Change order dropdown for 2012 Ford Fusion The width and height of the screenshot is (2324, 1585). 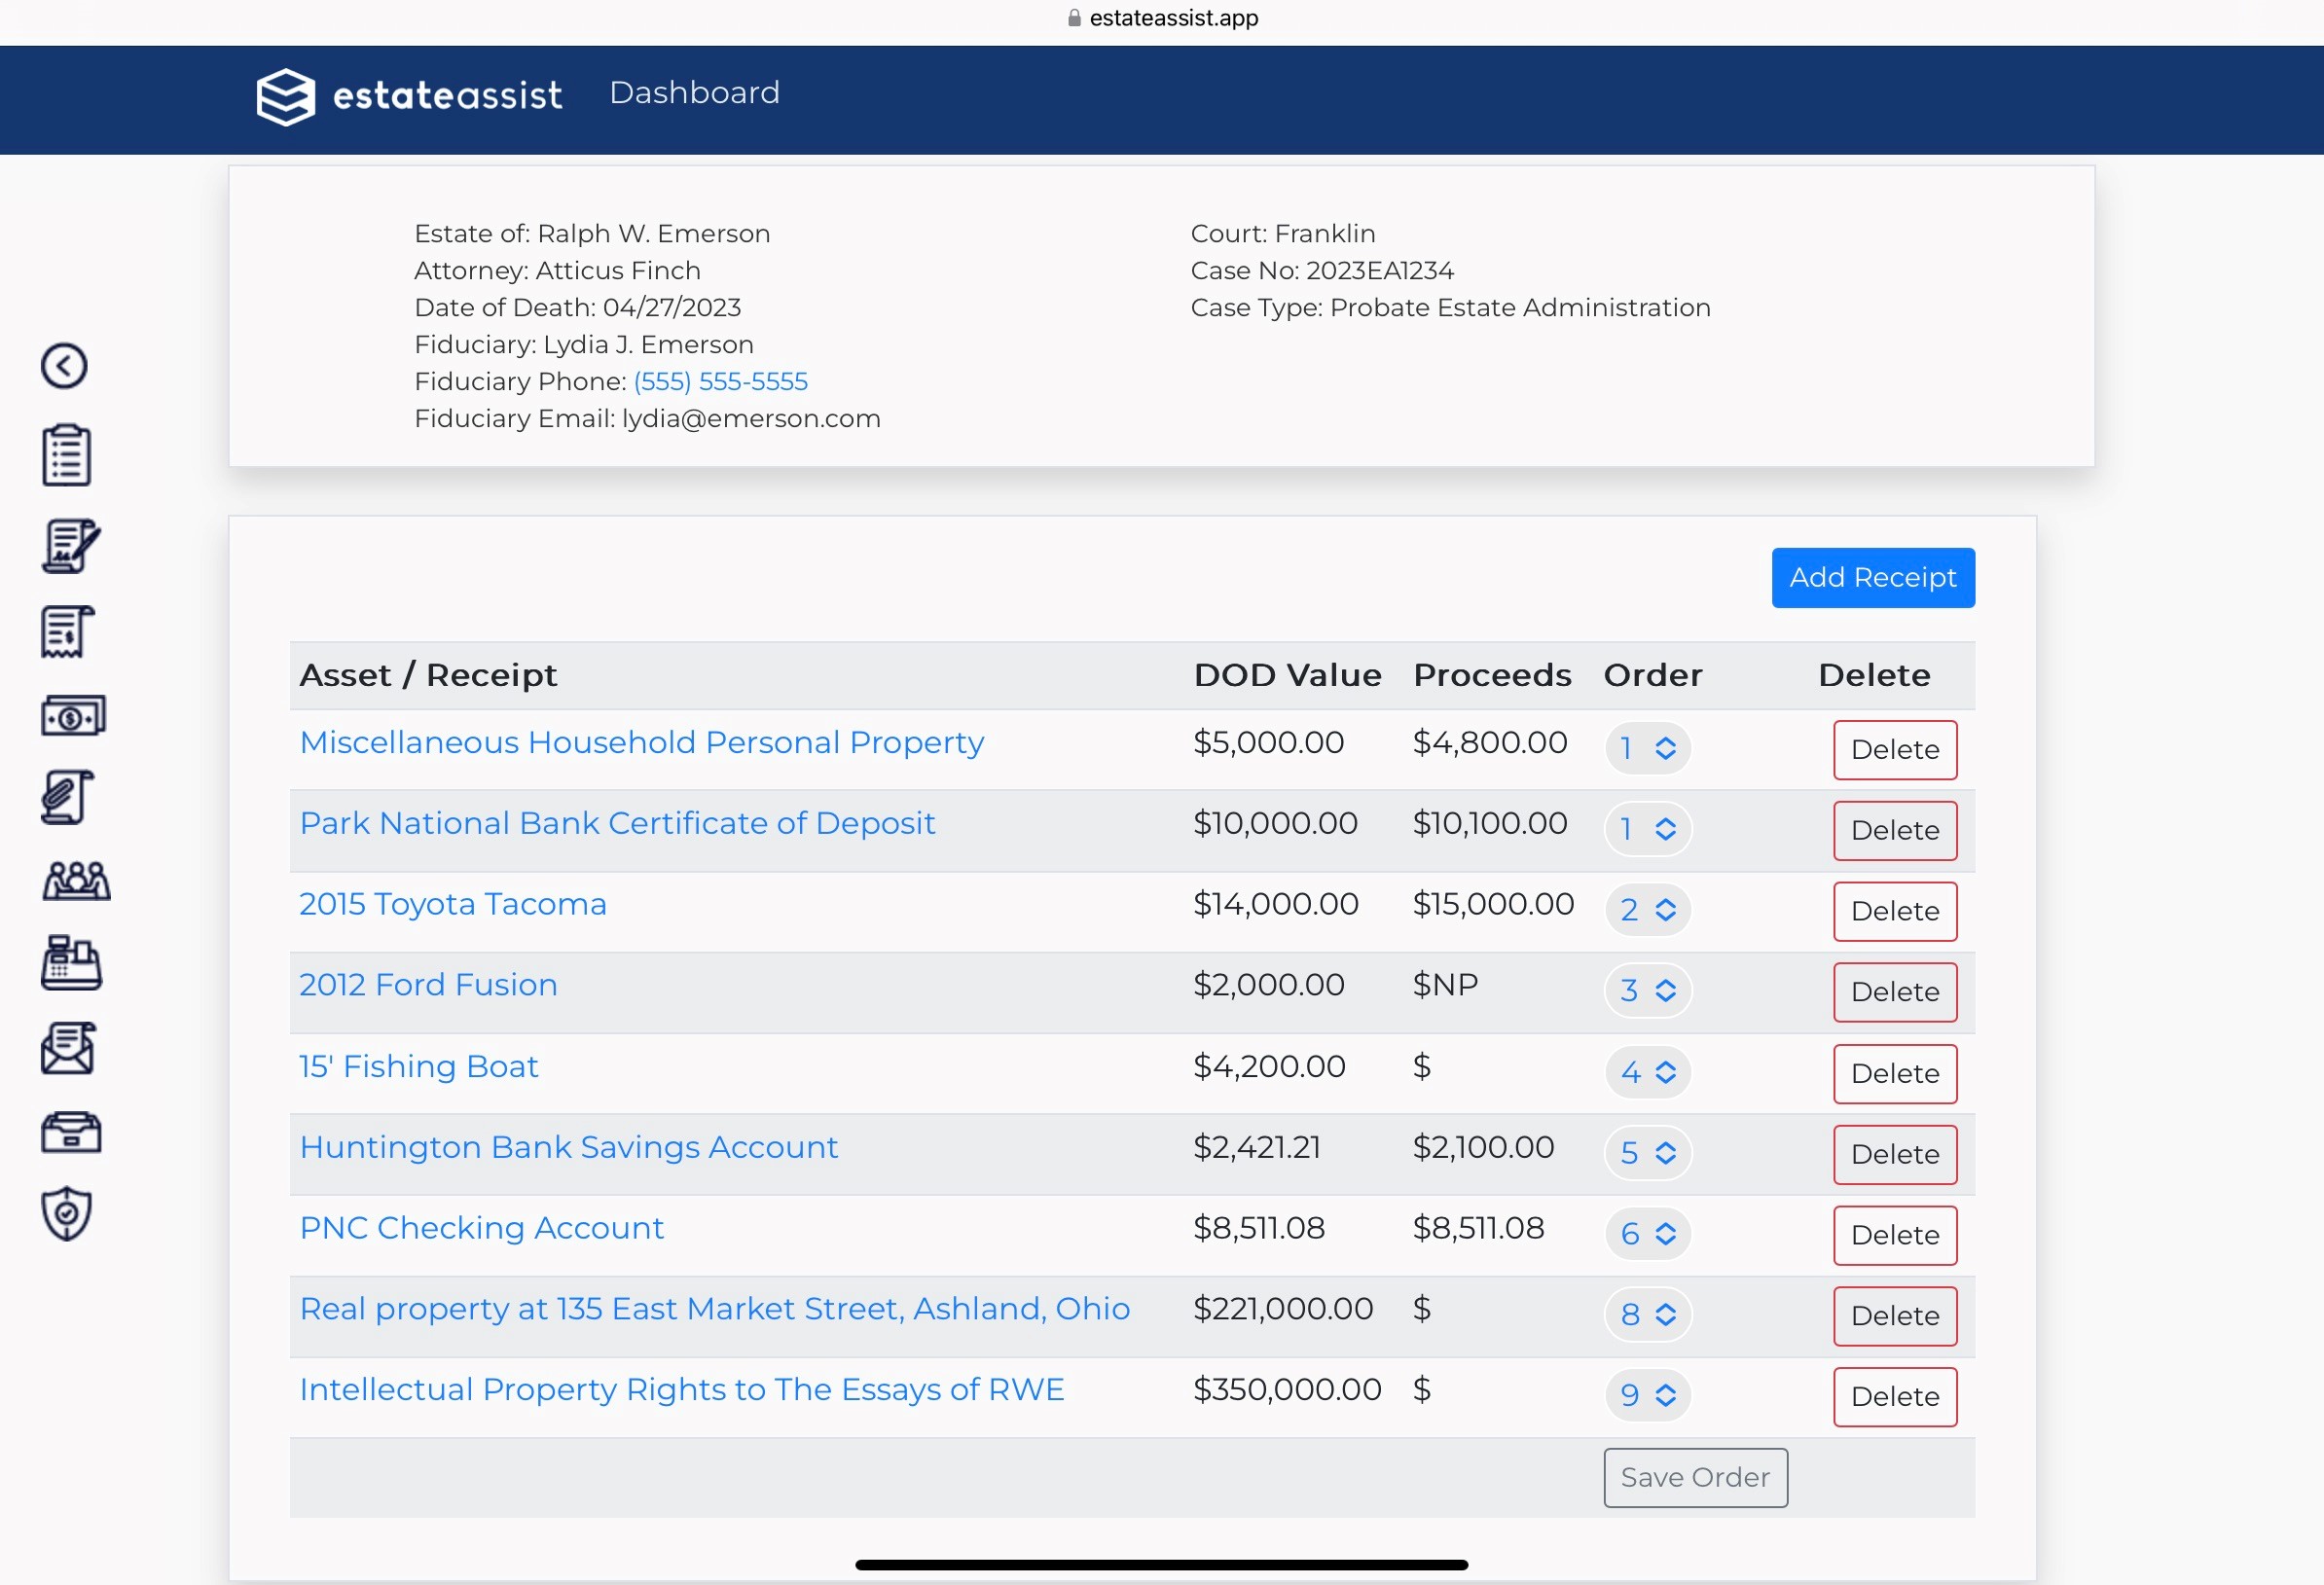pyautogui.click(x=1647, y=991)
